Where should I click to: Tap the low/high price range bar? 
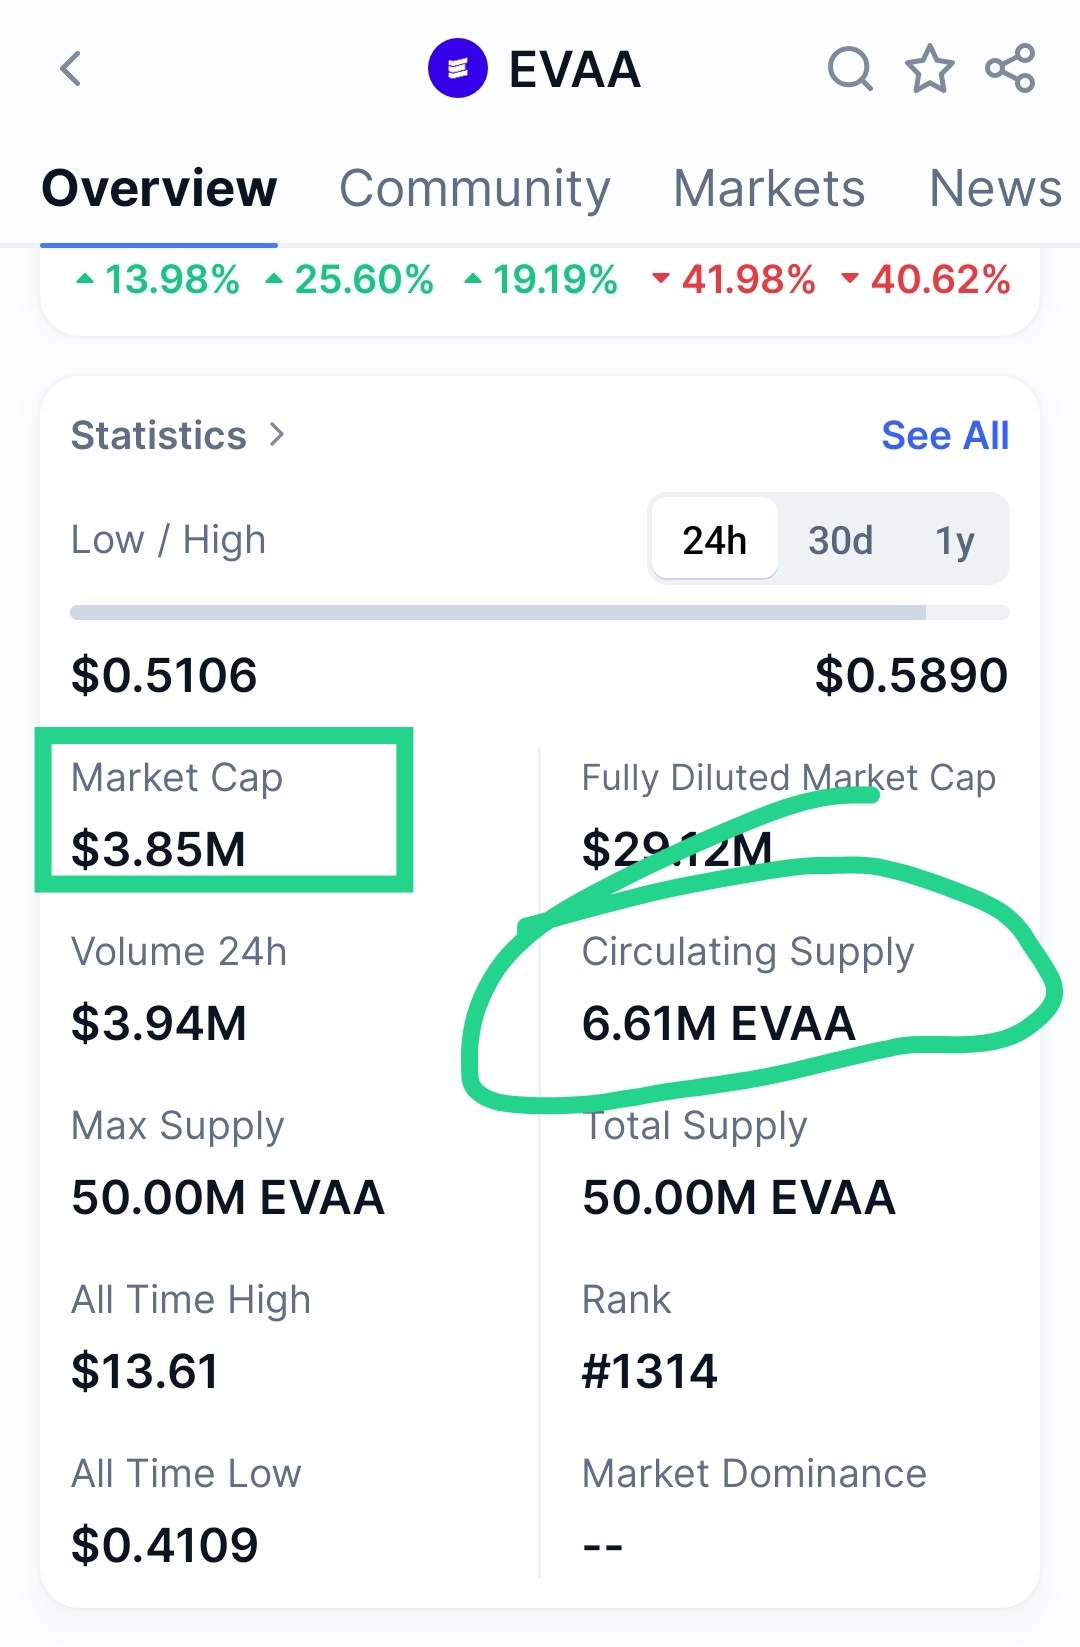(x=540, y=612)
